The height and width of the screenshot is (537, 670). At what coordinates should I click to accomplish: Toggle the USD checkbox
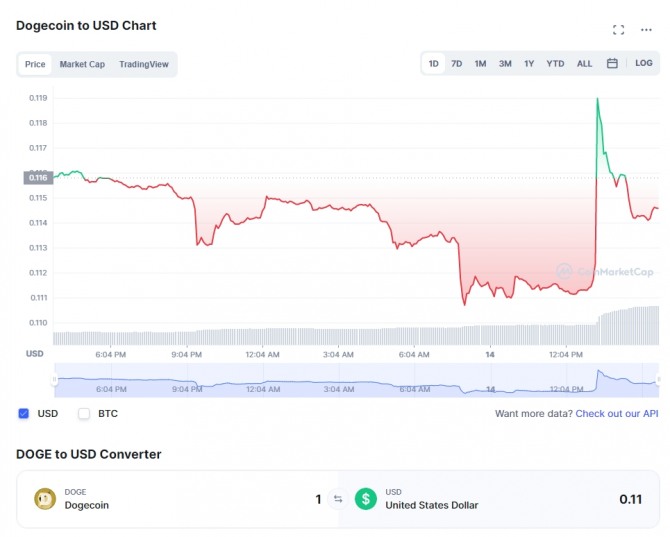24,414
